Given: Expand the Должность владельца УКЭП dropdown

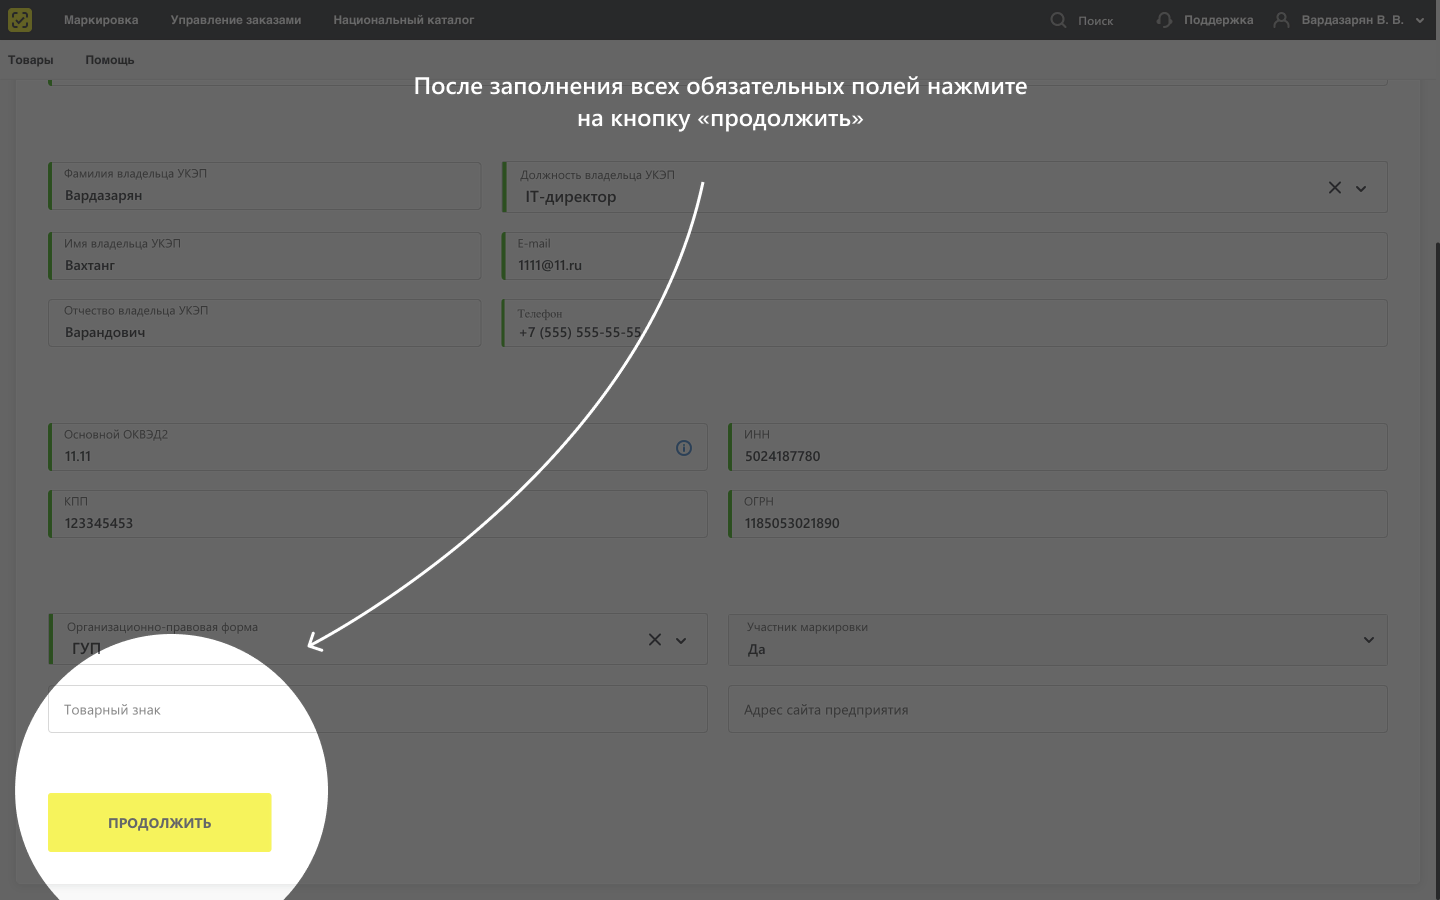Looking at the screenshot, I should pyautogui.click(x=1361, y=188).
